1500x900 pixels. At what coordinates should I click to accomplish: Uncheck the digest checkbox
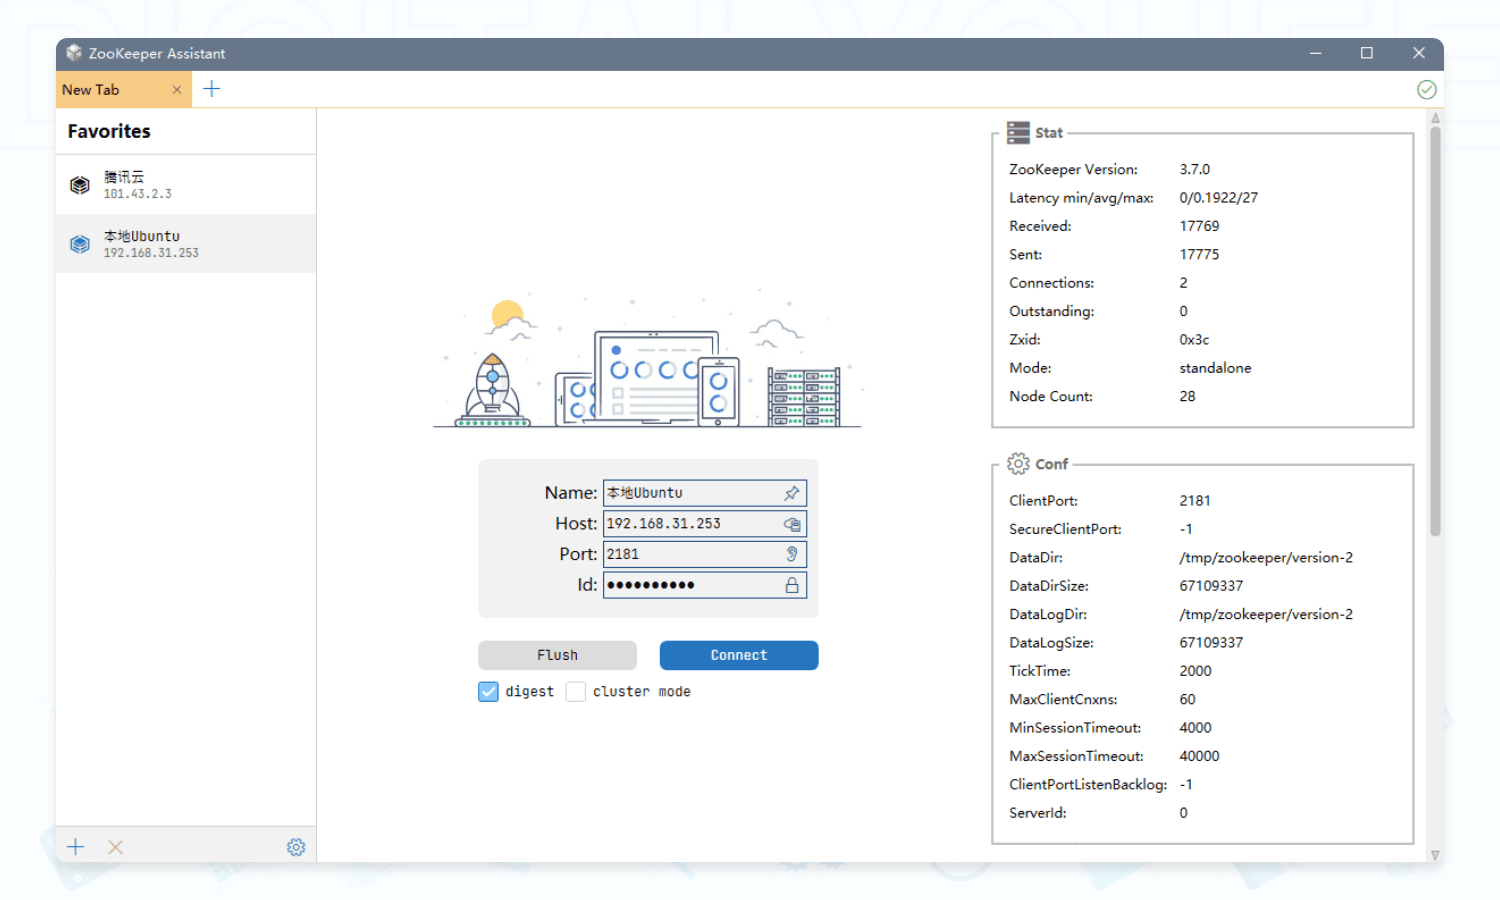(488, 692)
